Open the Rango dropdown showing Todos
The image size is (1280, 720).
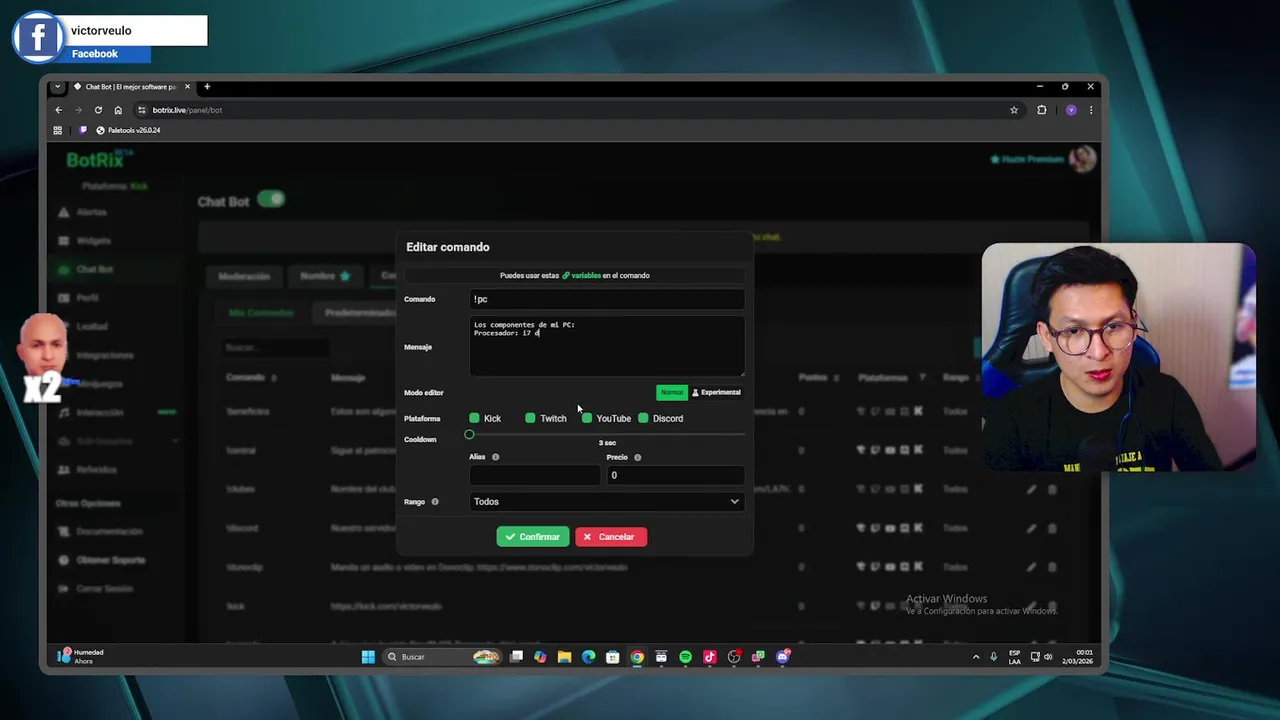tap(607, 502)
